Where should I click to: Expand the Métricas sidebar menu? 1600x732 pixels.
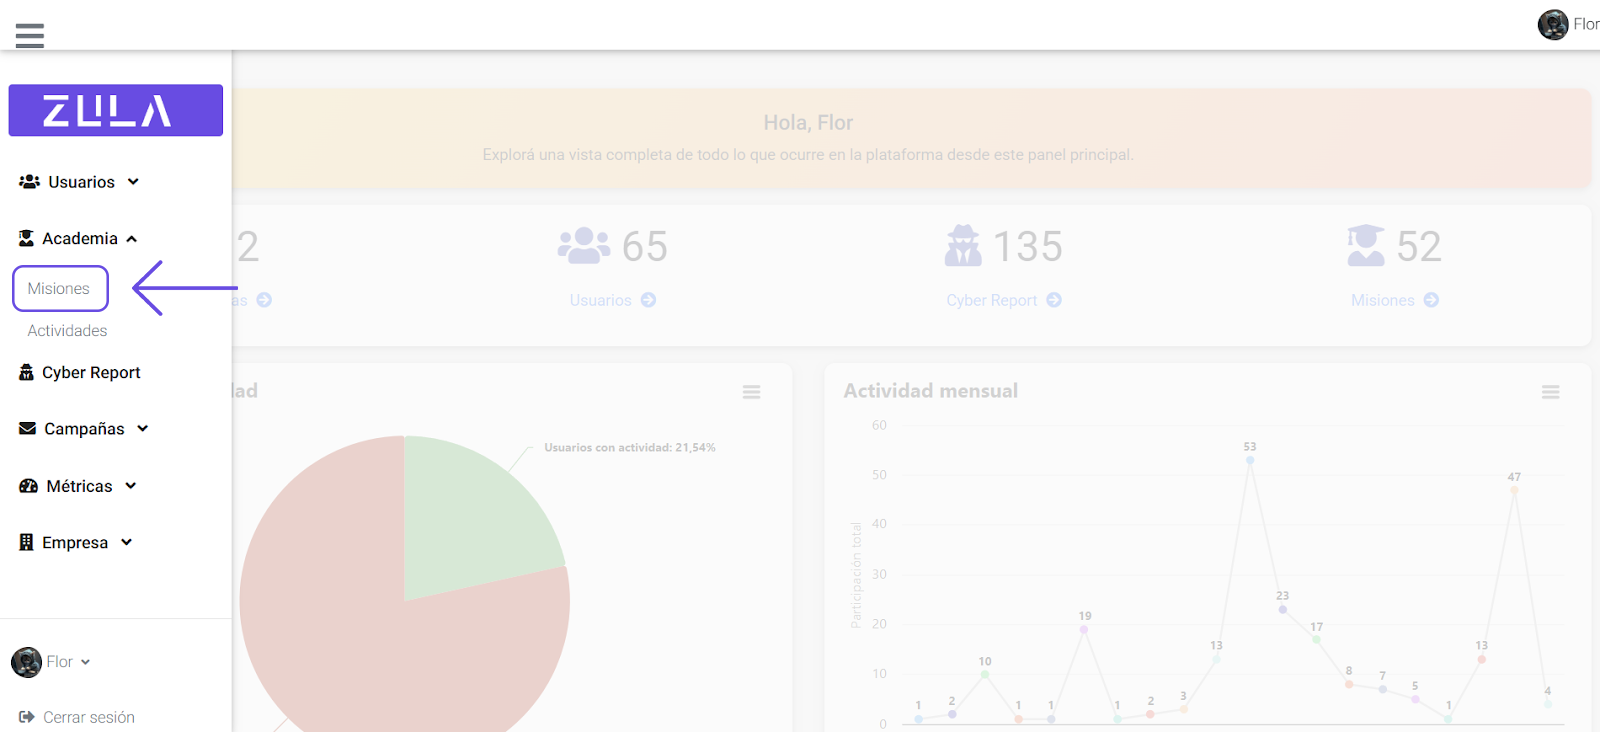[x=79, y=486]
